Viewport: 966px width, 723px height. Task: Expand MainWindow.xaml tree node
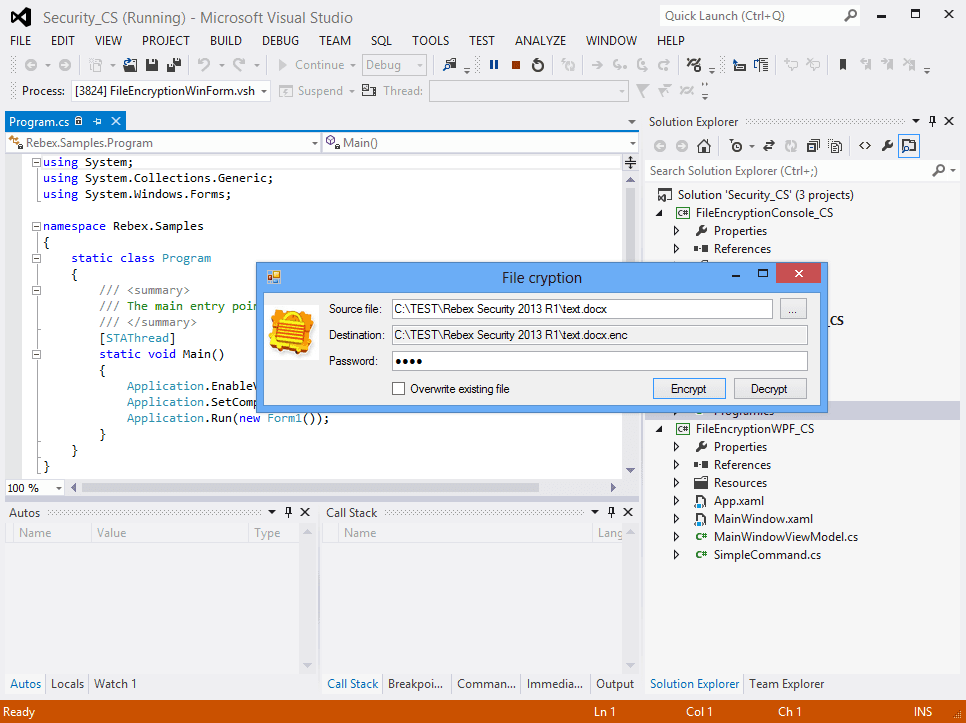pos(676,519)
